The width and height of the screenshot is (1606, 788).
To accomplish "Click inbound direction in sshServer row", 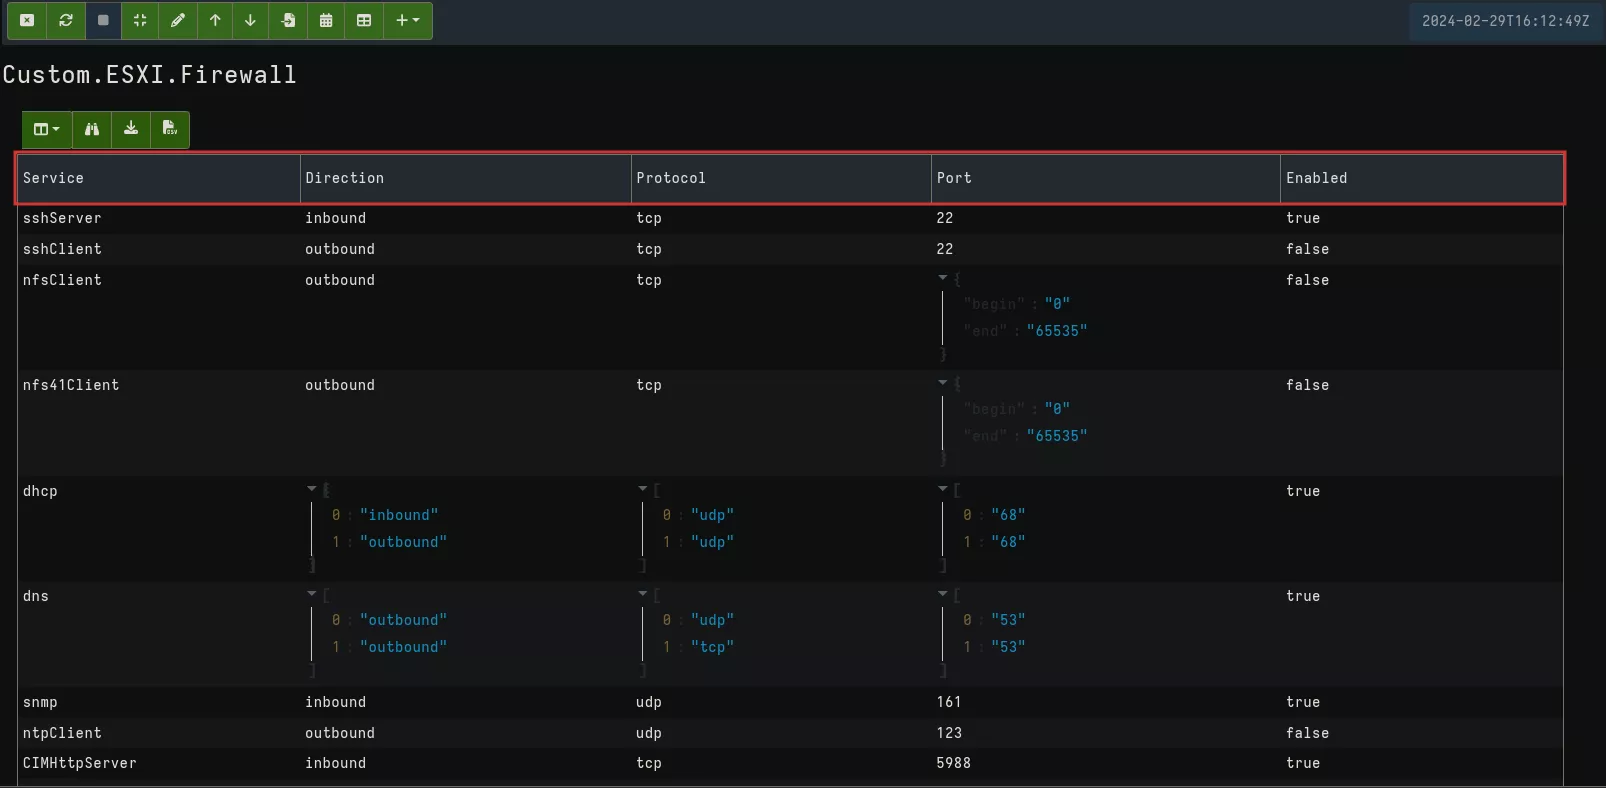I will (336, 218).
